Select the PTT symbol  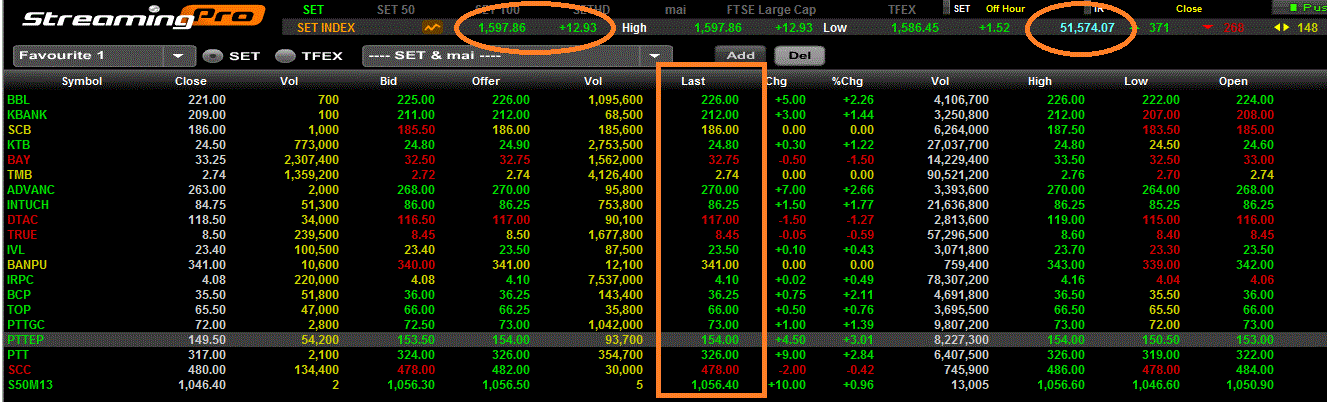pos(18,355)
